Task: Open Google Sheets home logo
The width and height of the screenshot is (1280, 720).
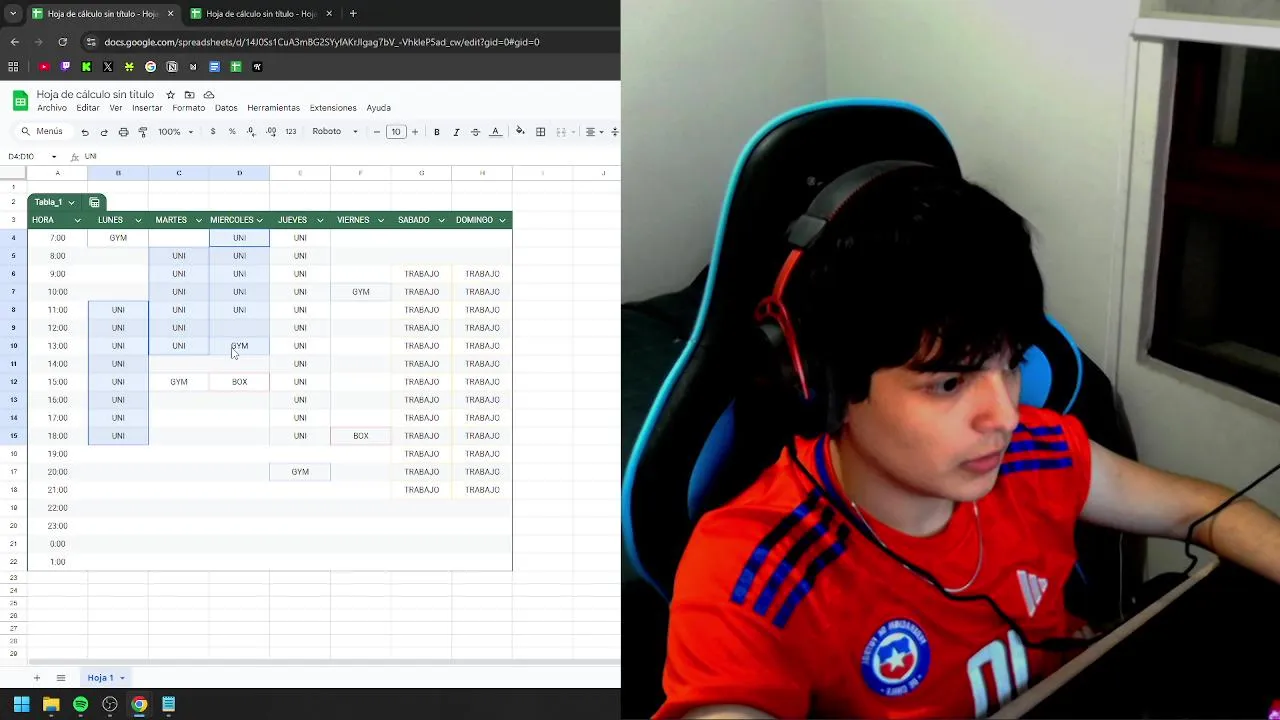Action: point(20,100)
